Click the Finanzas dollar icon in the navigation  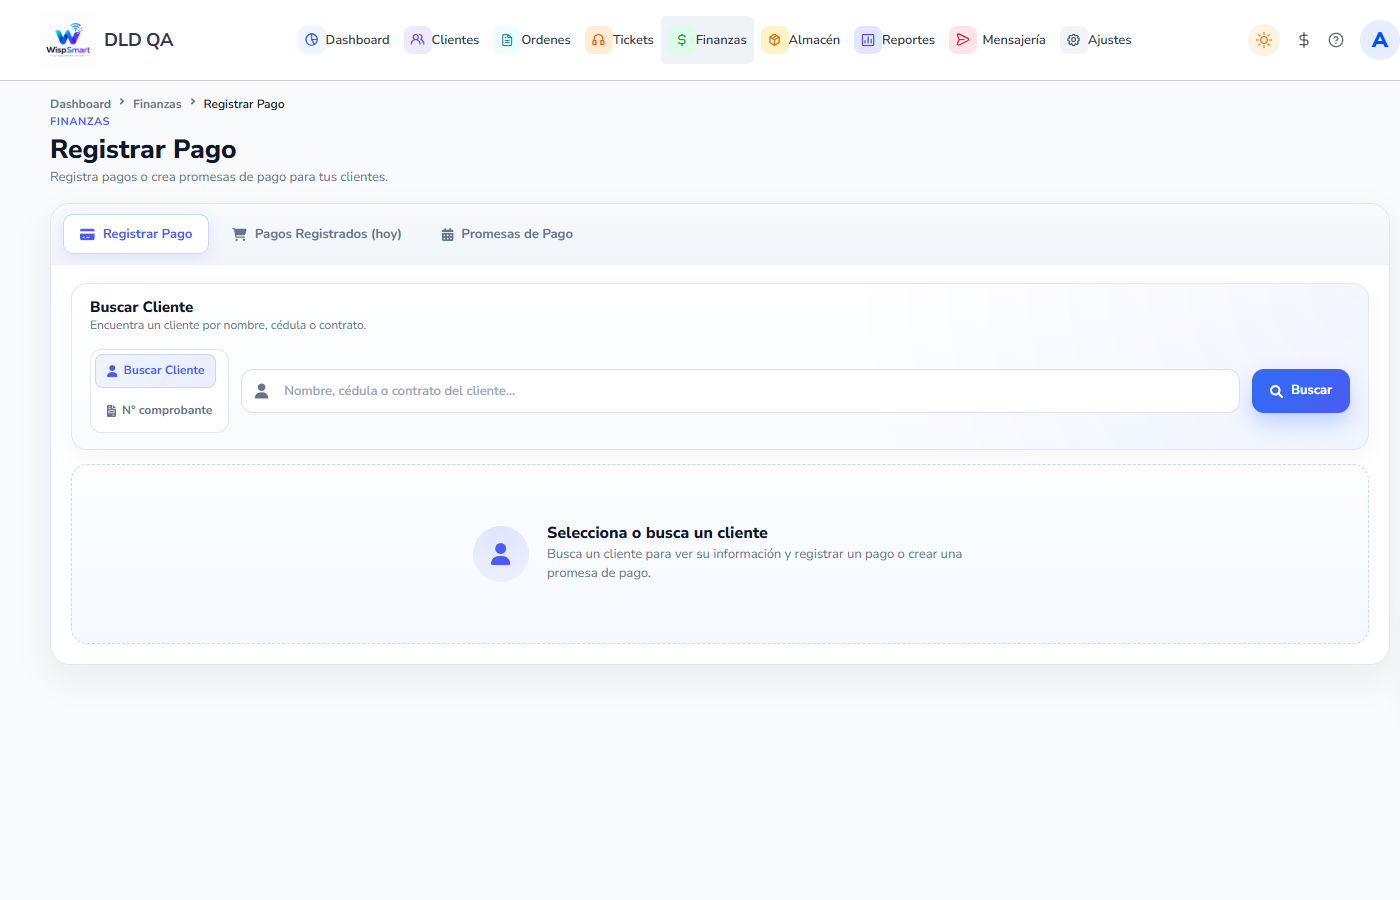click(x=682, y=40)
